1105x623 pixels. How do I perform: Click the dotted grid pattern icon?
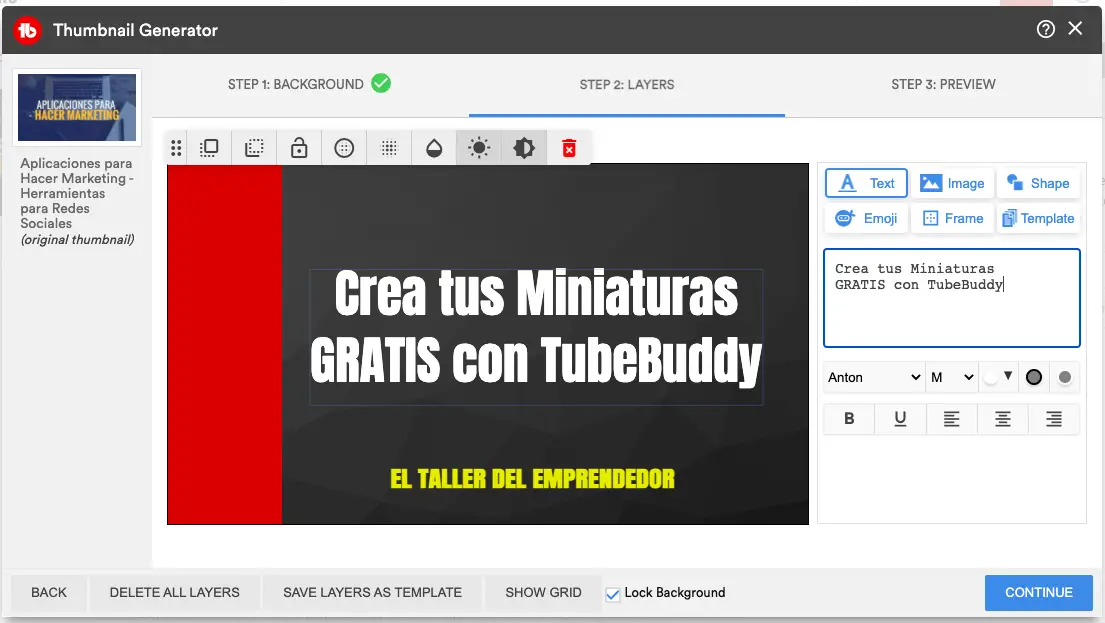pyautogui.click(x=389, y=148)
